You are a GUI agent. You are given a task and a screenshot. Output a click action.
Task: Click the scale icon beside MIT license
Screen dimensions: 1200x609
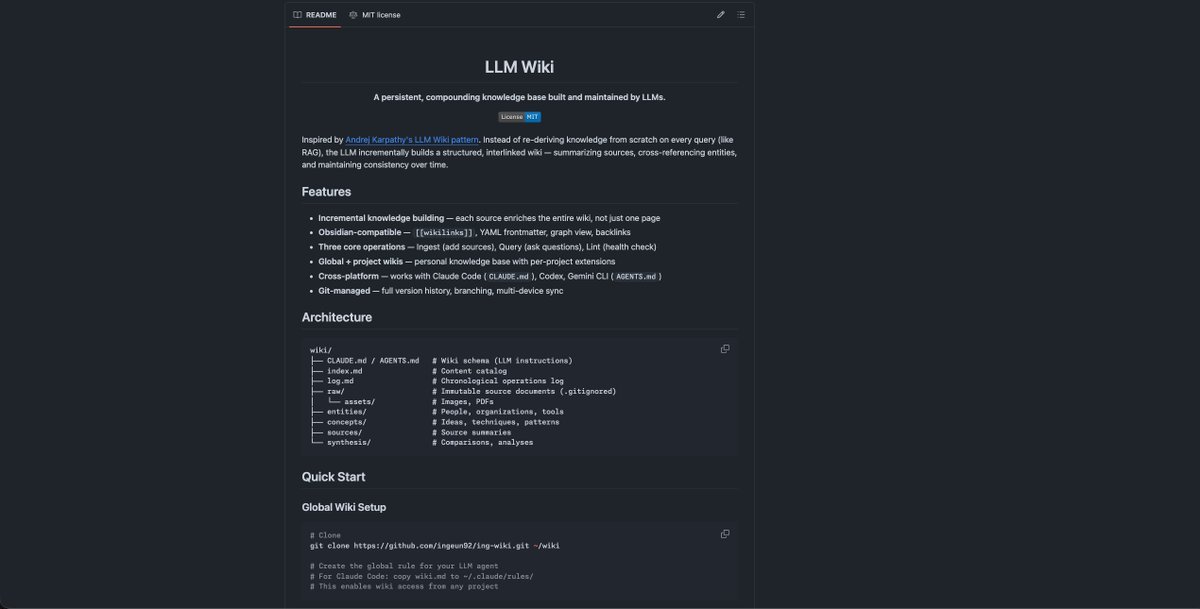click(x=353, y=15)
